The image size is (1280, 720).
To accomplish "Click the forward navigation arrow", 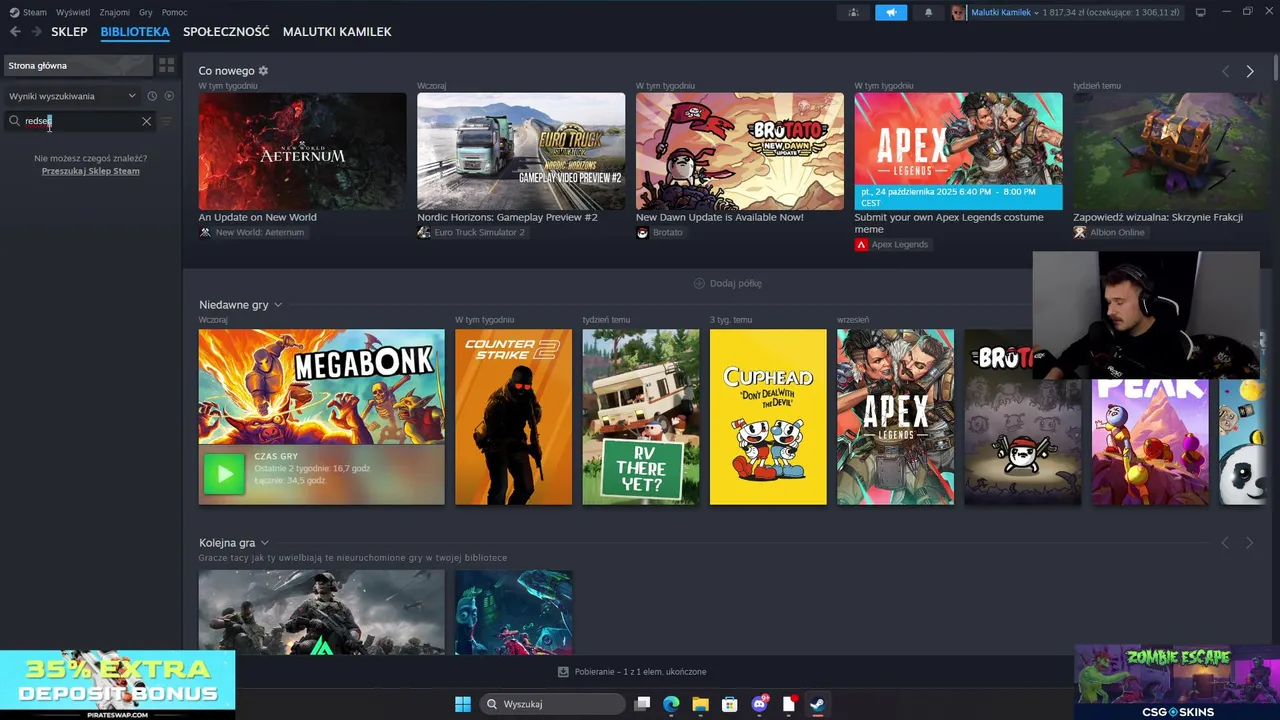I will pos(36,32).
